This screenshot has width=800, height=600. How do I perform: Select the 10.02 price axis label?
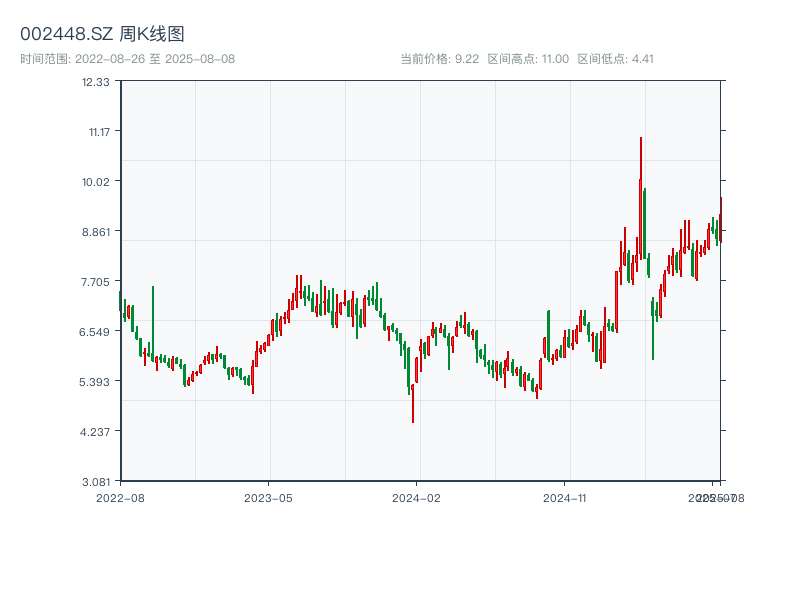pos(96,181)
